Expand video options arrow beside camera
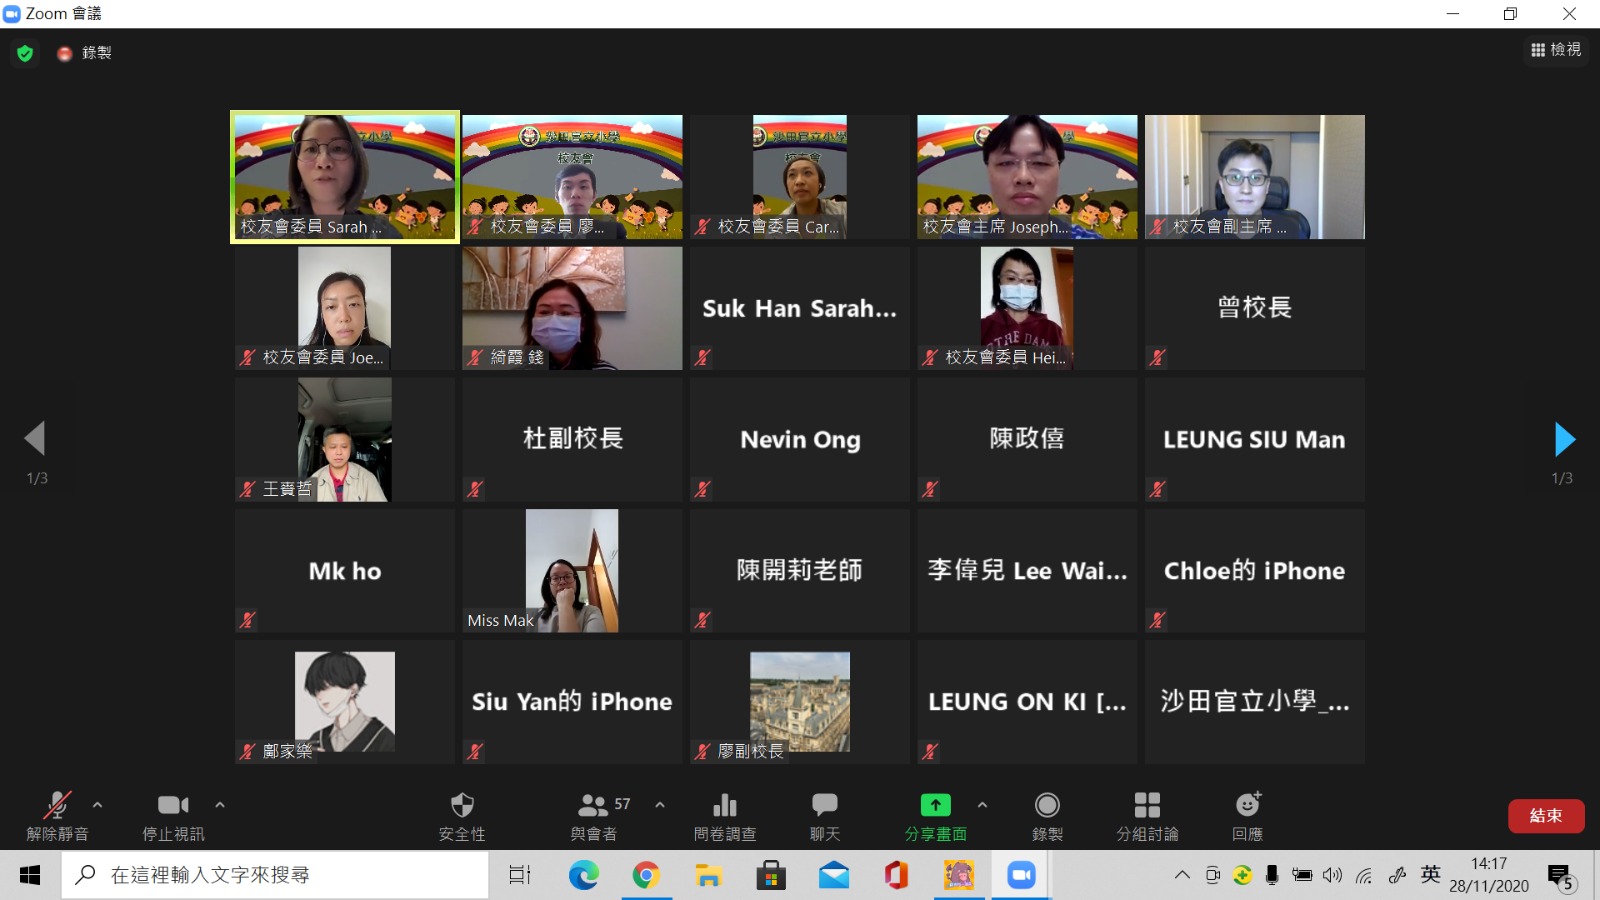1600x900 pixels. (x=220, y=804)
